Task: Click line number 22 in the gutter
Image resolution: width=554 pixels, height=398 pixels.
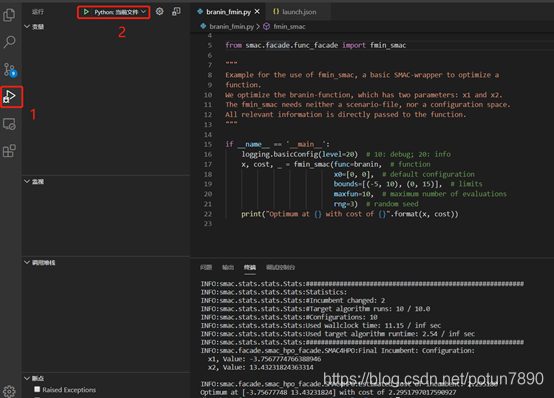Action: 208,214
